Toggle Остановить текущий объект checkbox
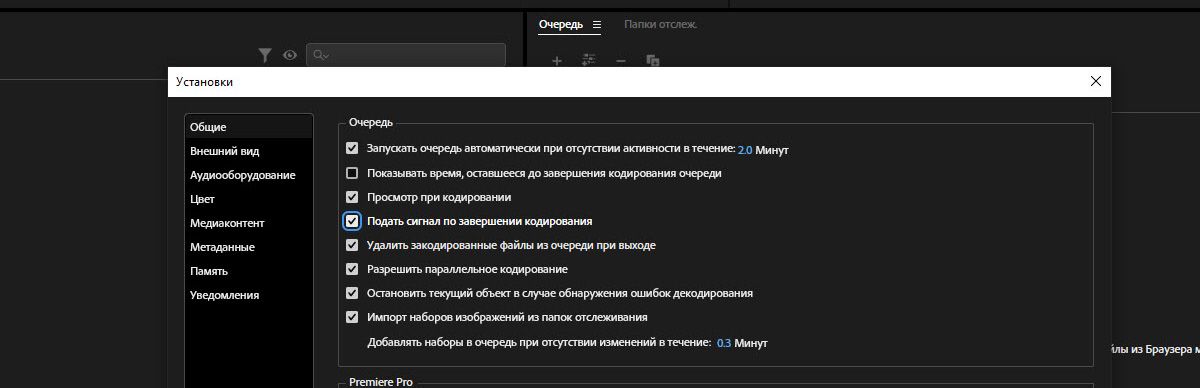Image resolution: width=1200 pixels, height=388 pixels. point(352,293)
